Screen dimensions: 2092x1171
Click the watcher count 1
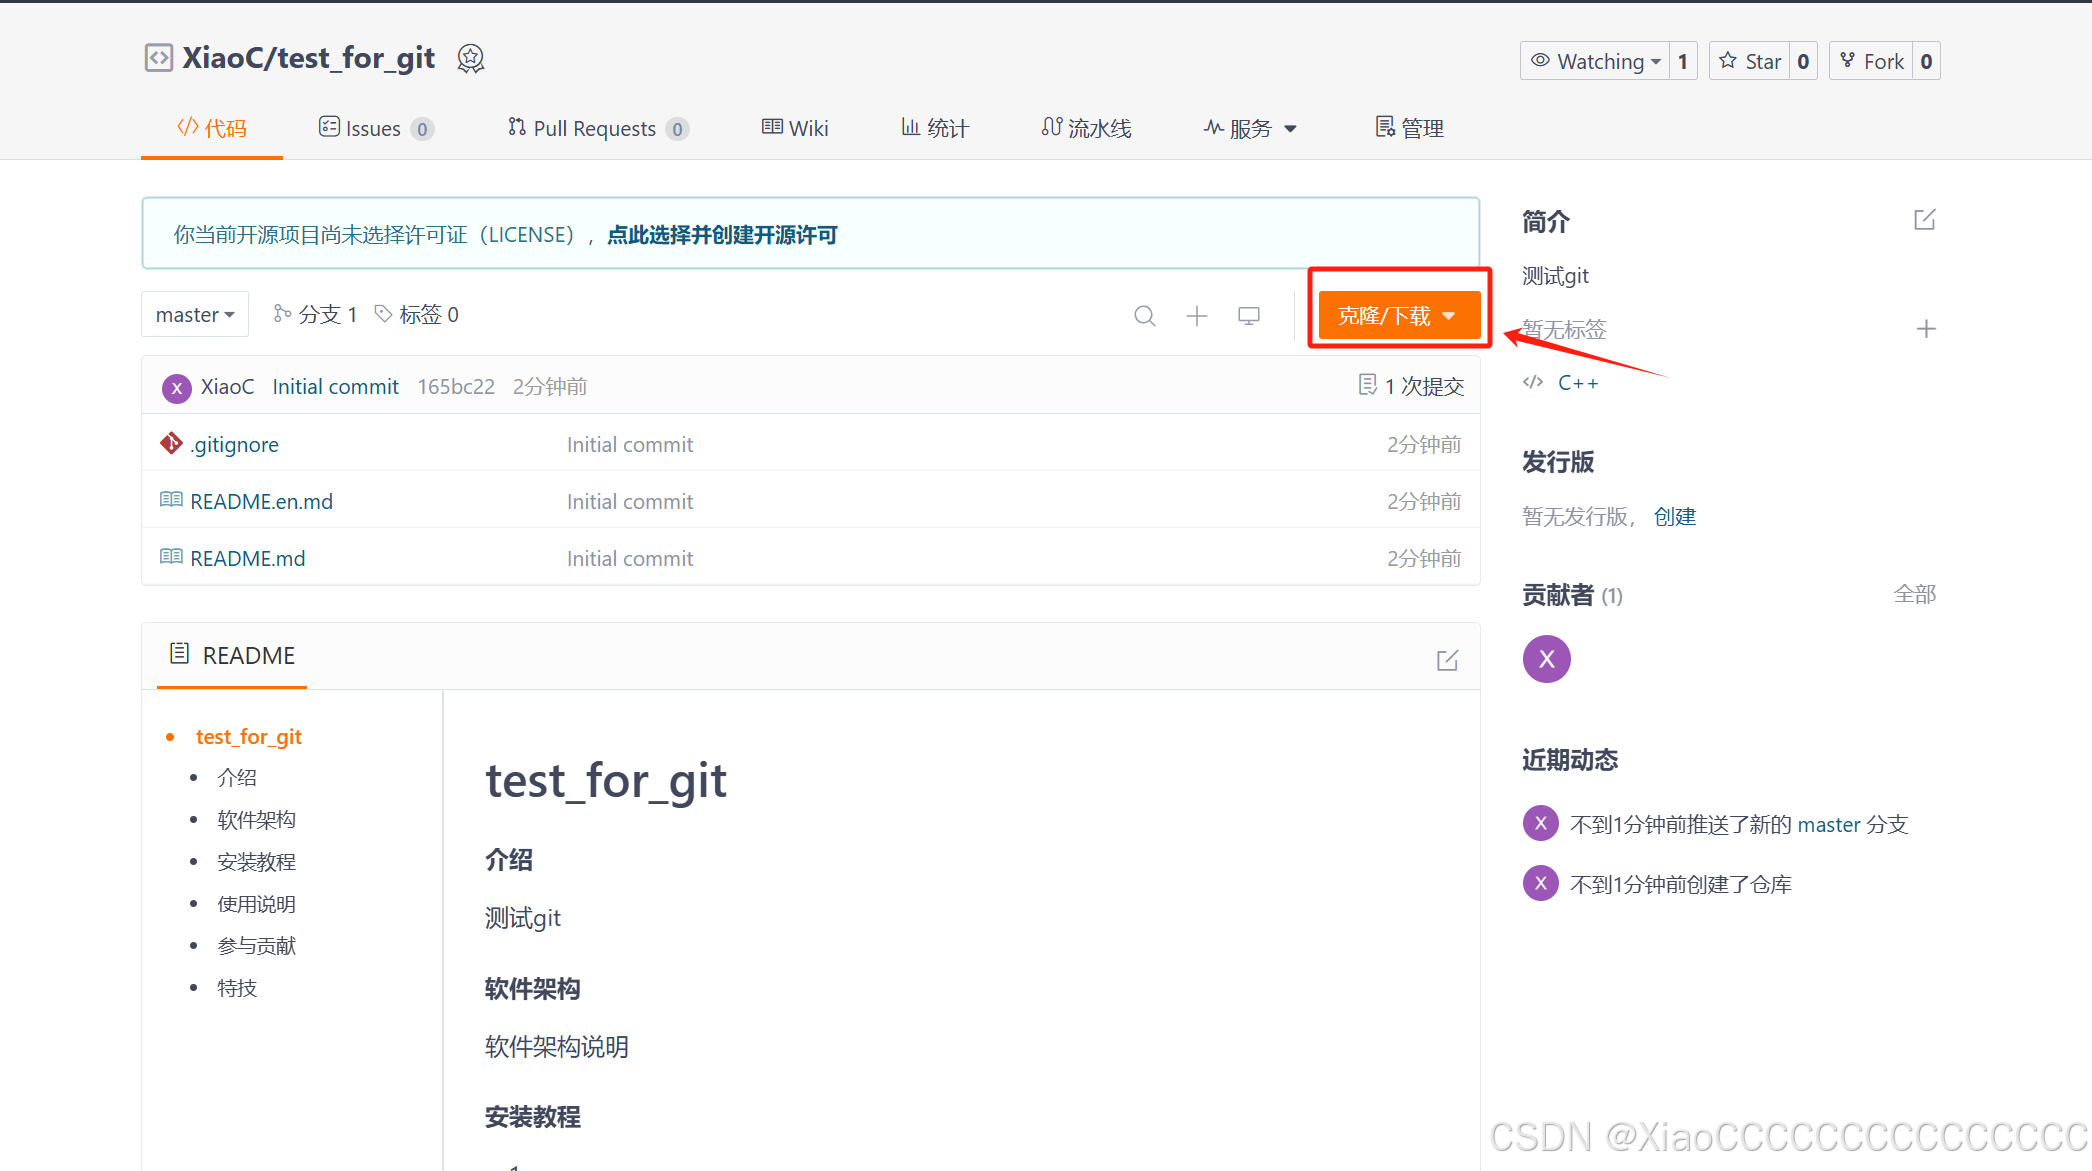point(1683,61)
